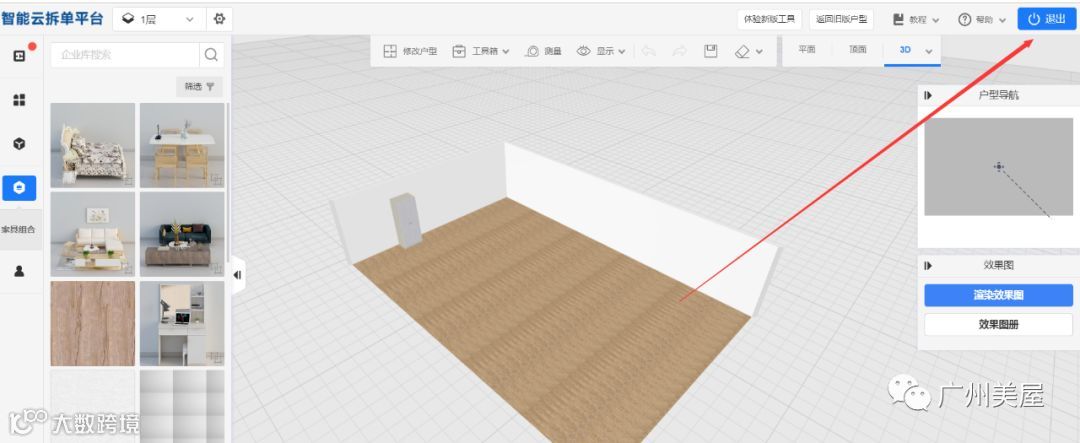Select the eraser clear tool
The width and height of the screenshot is (1080, 443).
point(742,52)
